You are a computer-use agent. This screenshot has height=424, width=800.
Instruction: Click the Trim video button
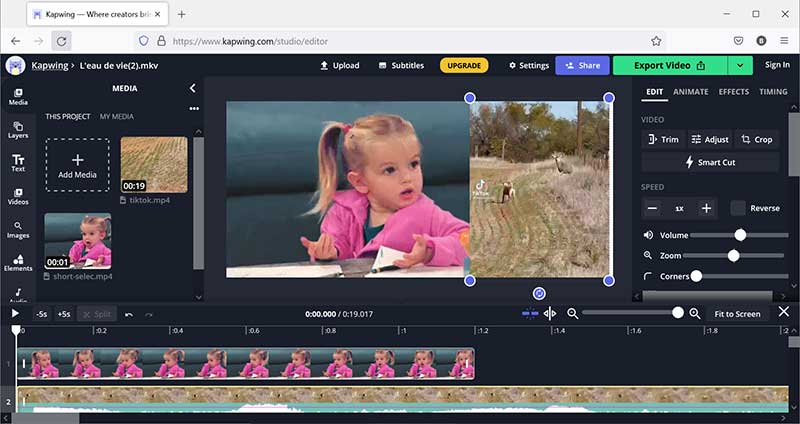tap(663, 139)
